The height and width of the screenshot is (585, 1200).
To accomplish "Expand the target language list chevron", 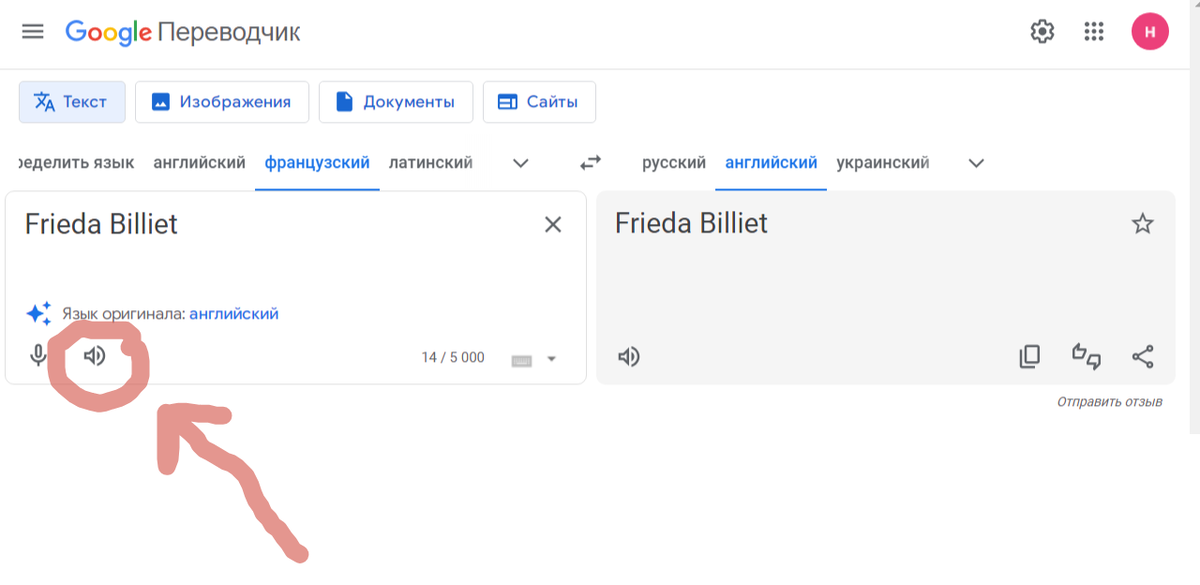I will click(x=976, y=163).
